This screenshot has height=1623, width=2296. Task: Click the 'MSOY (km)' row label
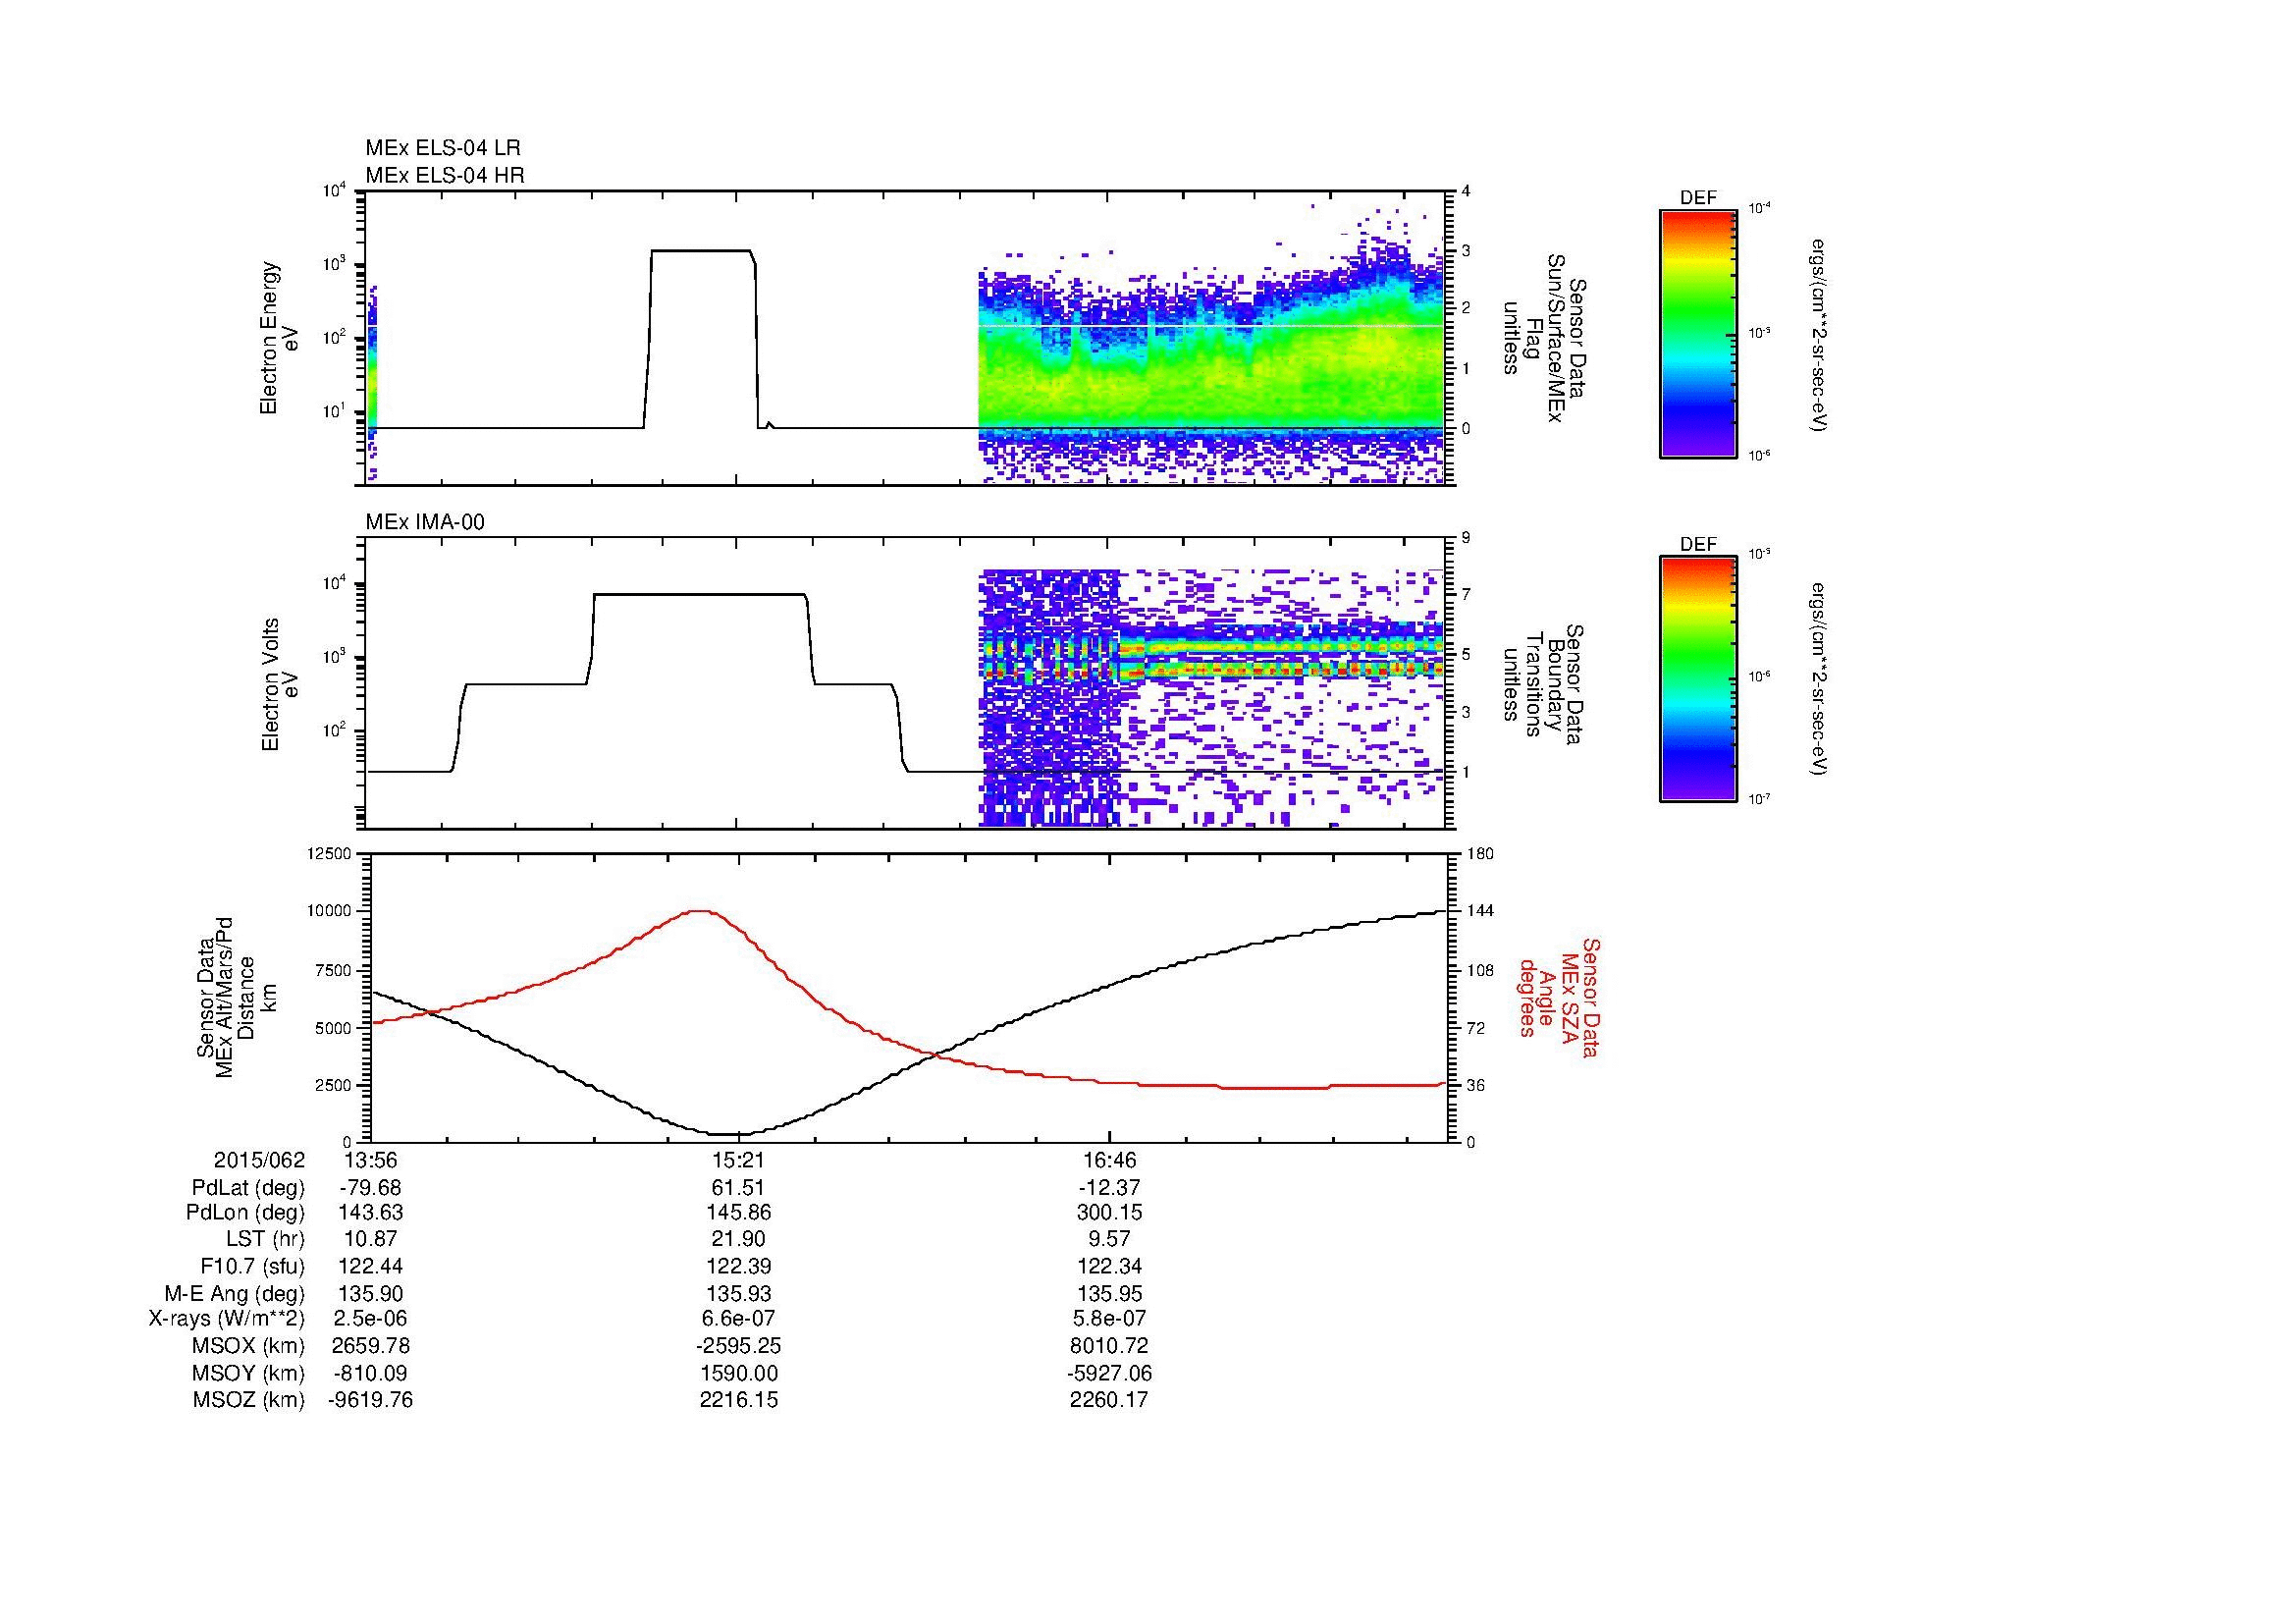tap(248, 1373)
